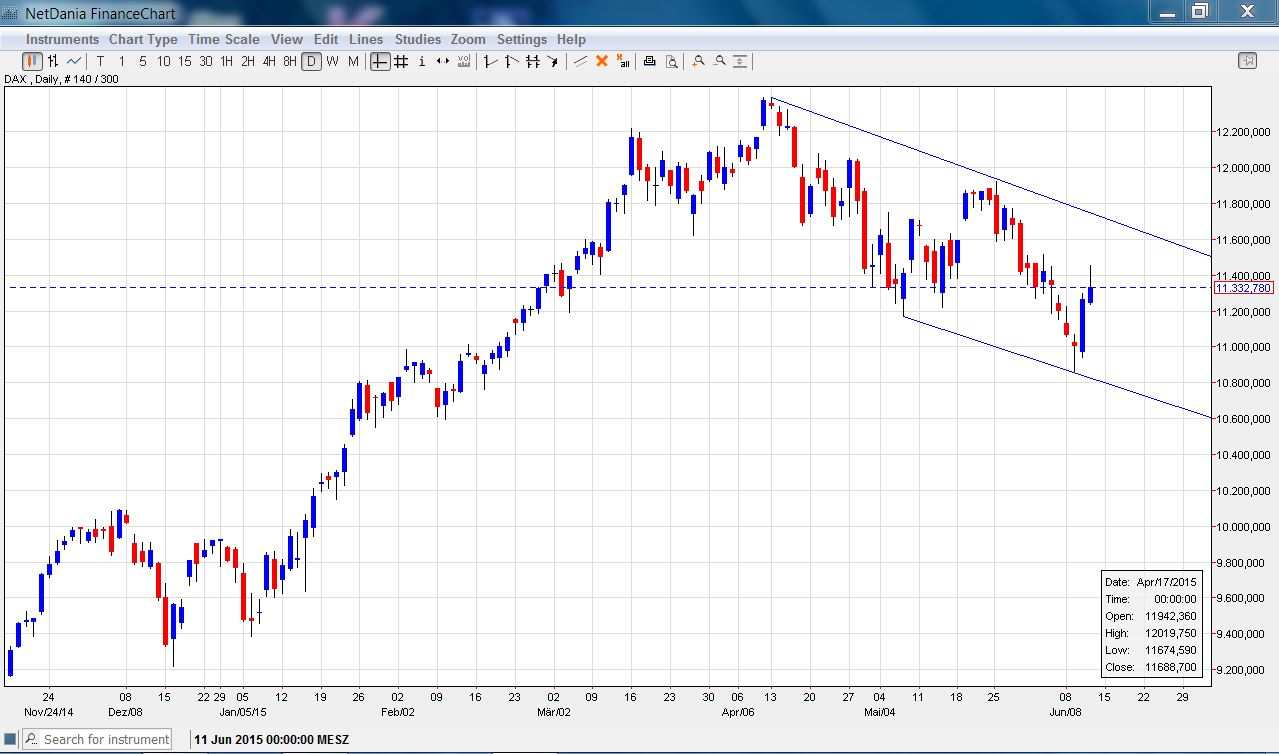Viewport: 1279px width, 754px height.
Task: Click the zoom out magnifier icon
Action: [x=719, y=61]
